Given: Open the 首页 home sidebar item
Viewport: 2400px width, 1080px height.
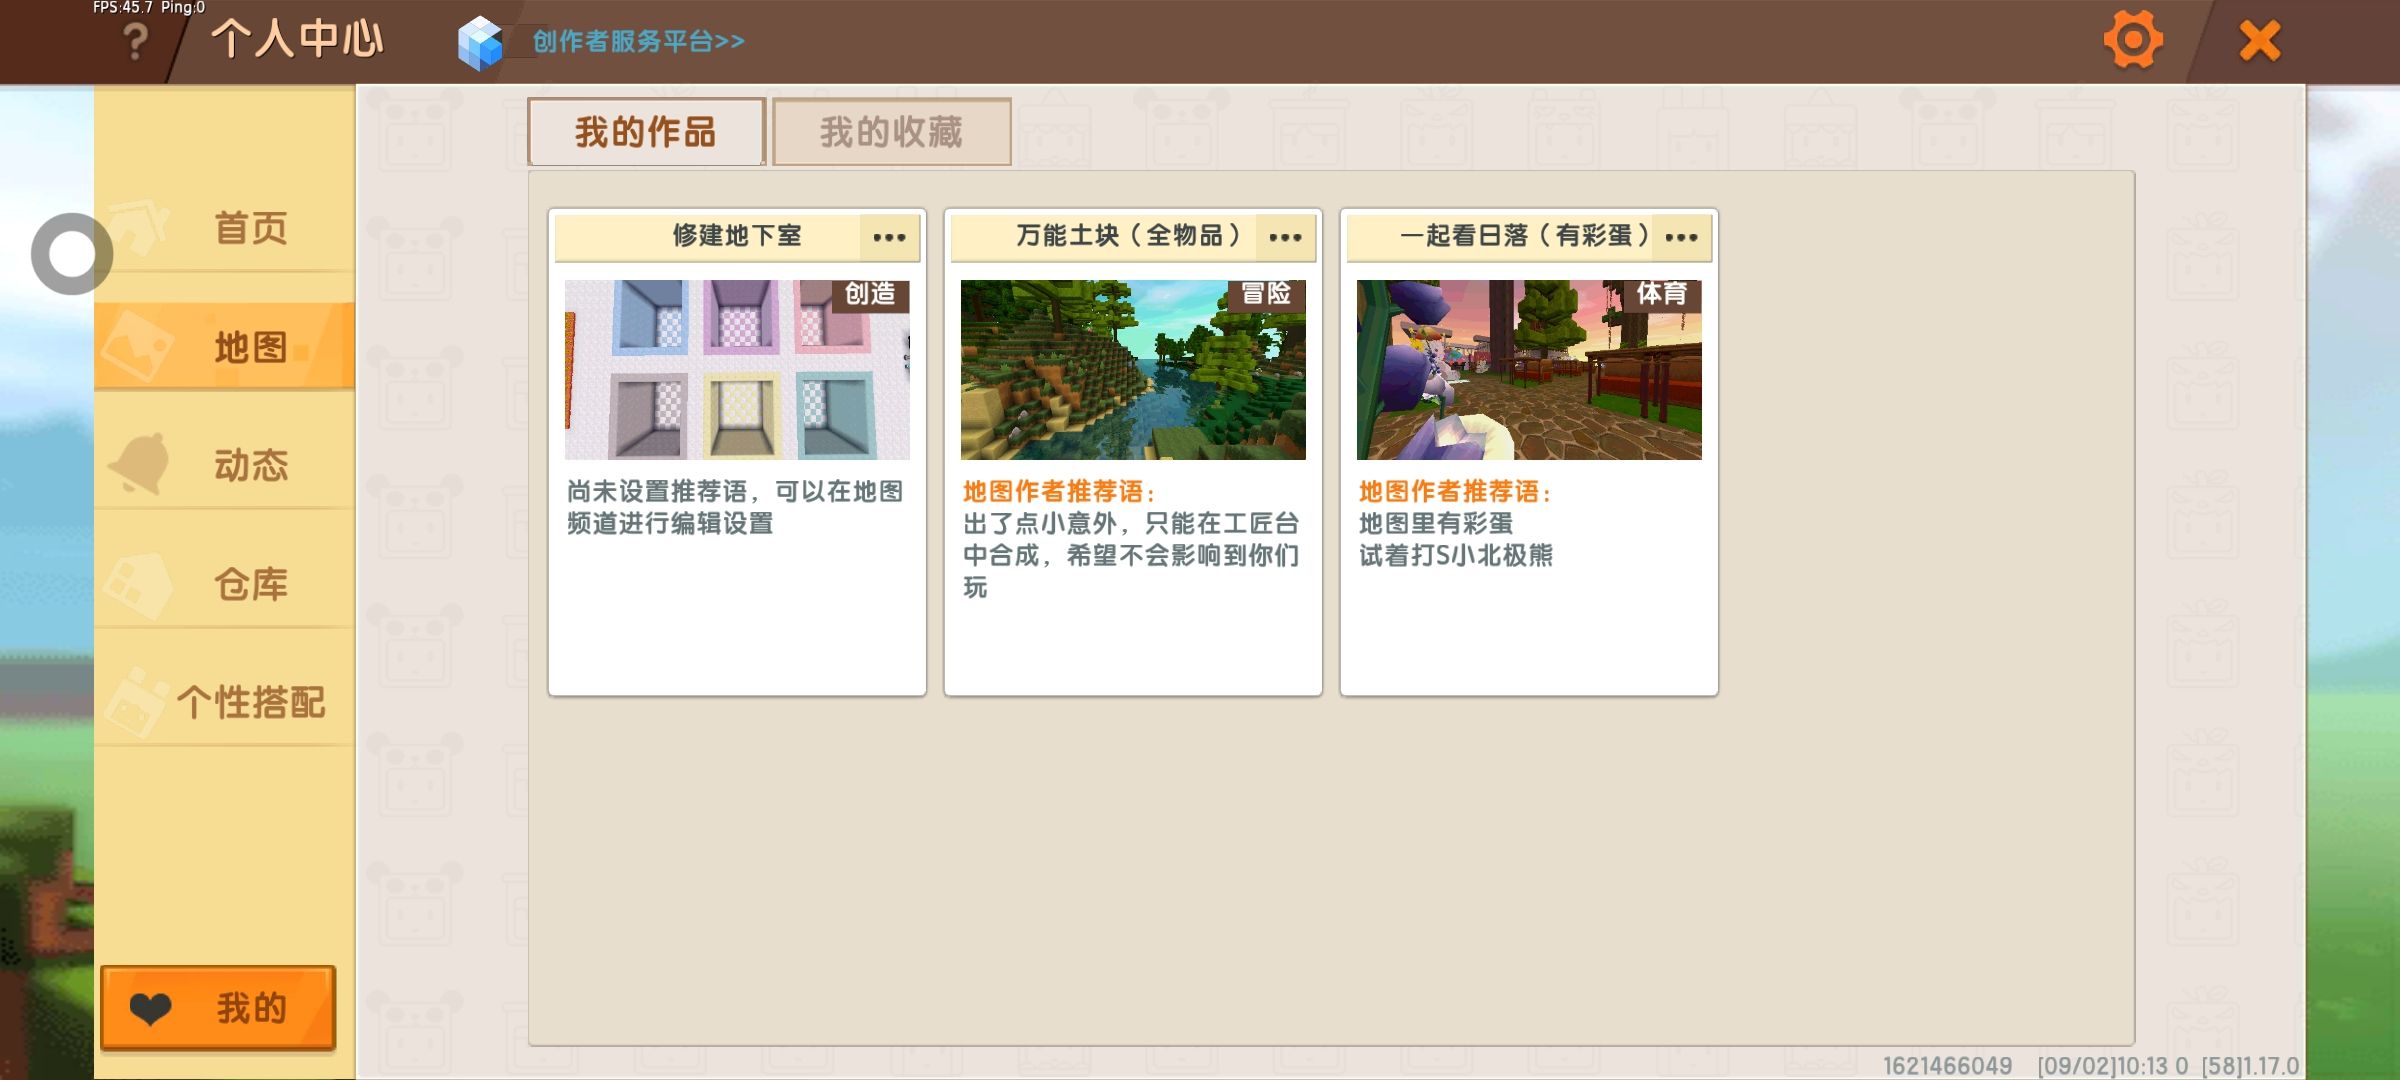Looking at the screenshot, I should pos(250,228).
